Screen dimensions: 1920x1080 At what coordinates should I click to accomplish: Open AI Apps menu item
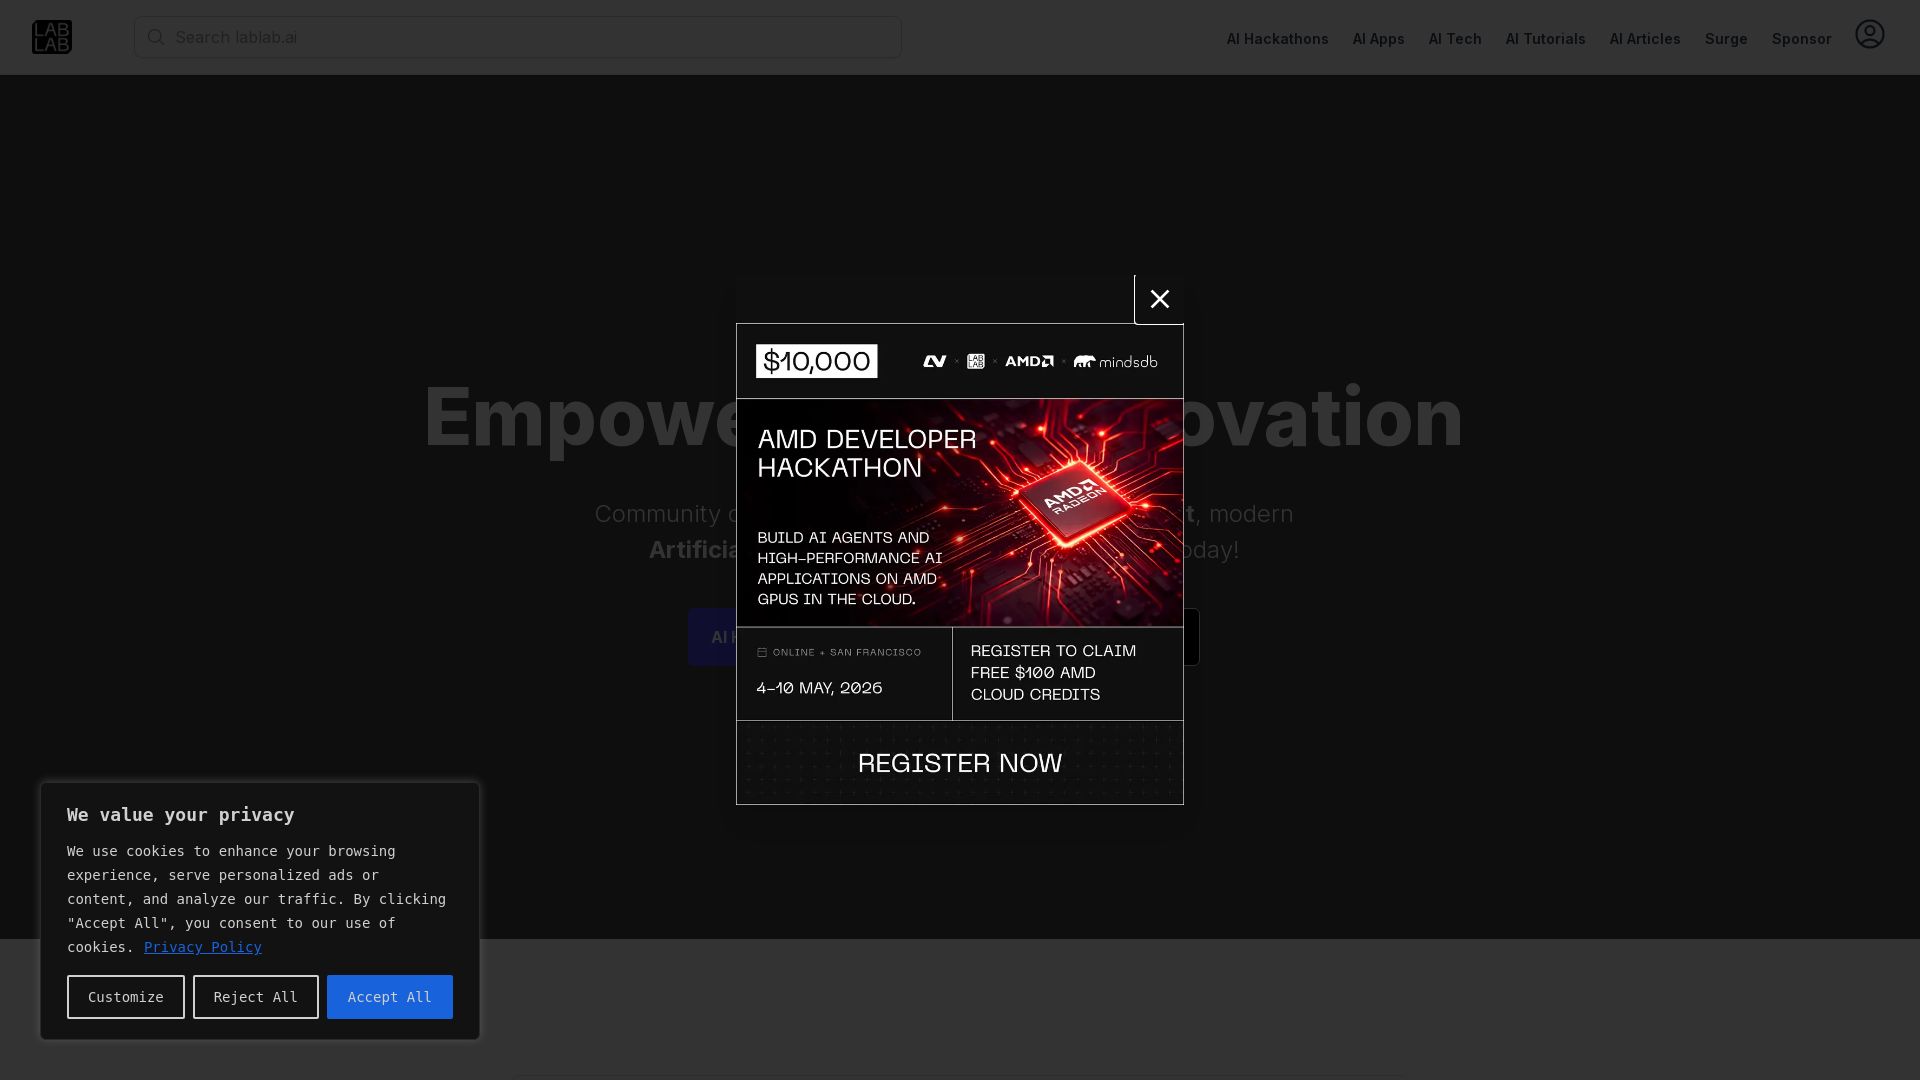(x=1378, y=39)
